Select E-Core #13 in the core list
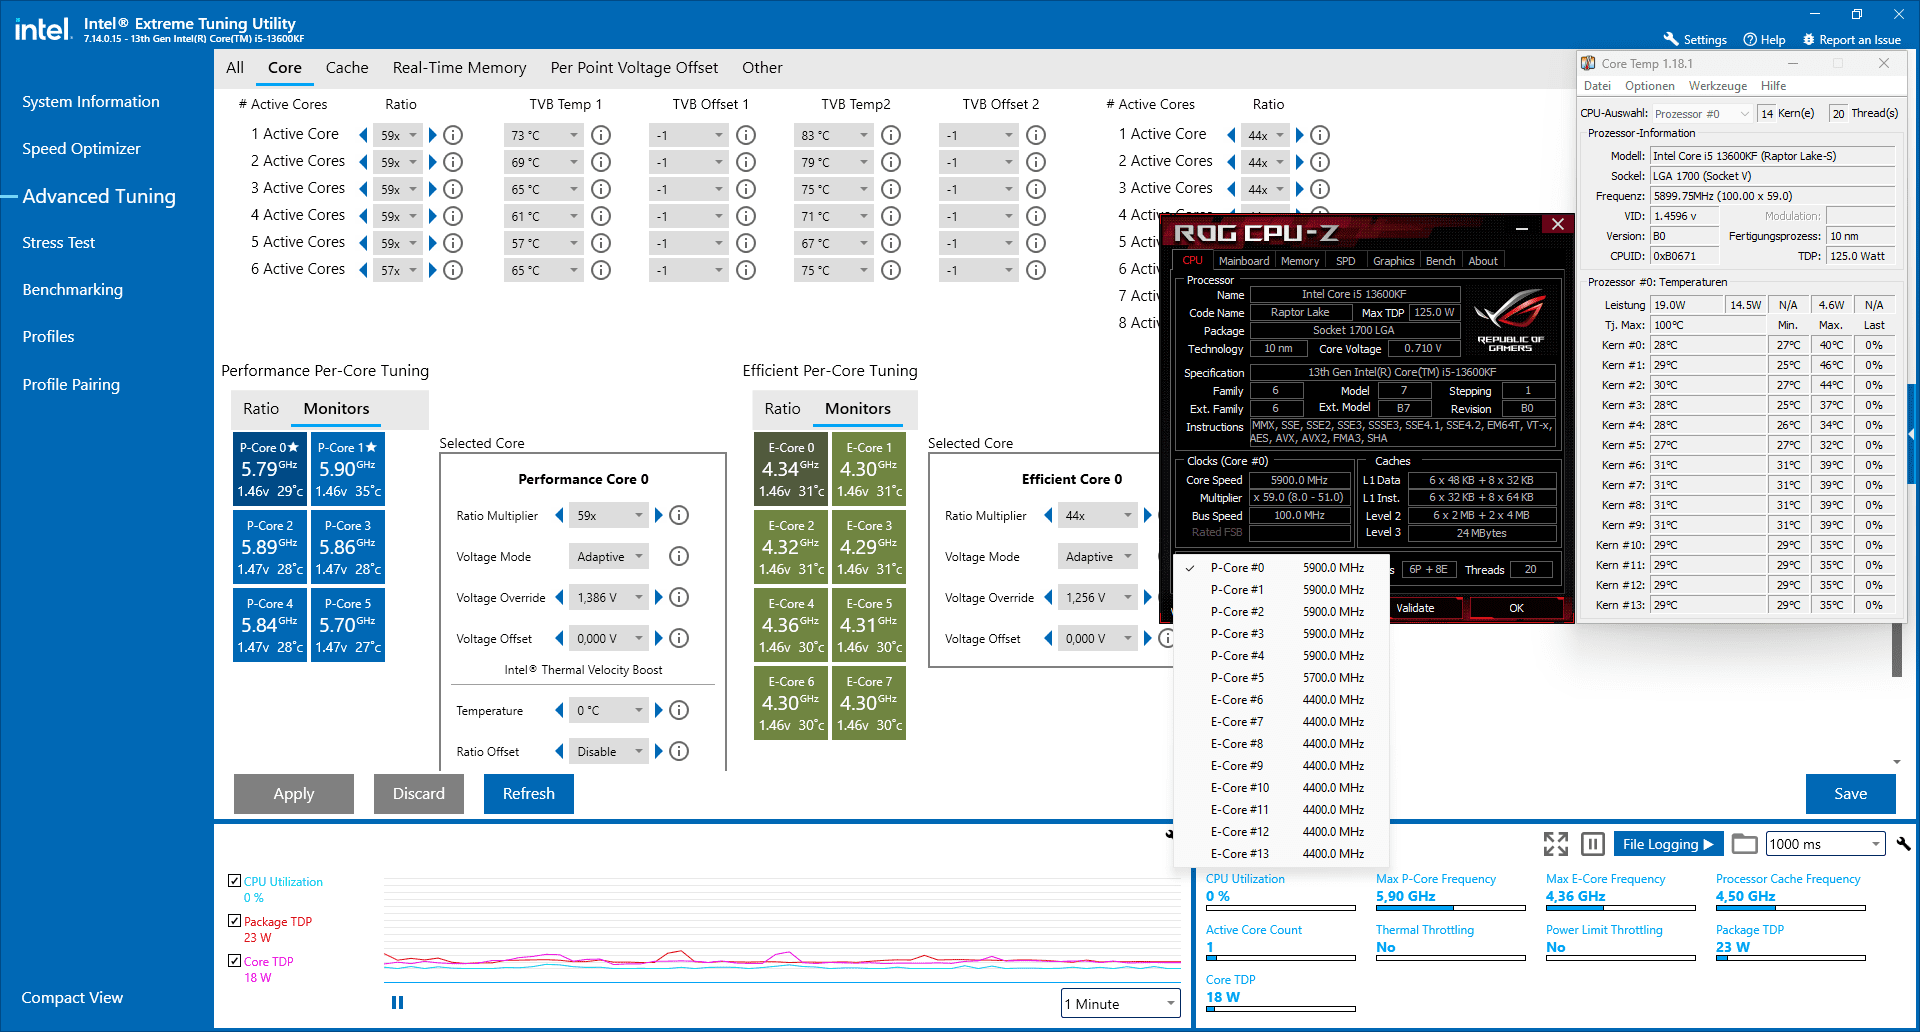Screen dimensions: 1920x1032 1283,854
